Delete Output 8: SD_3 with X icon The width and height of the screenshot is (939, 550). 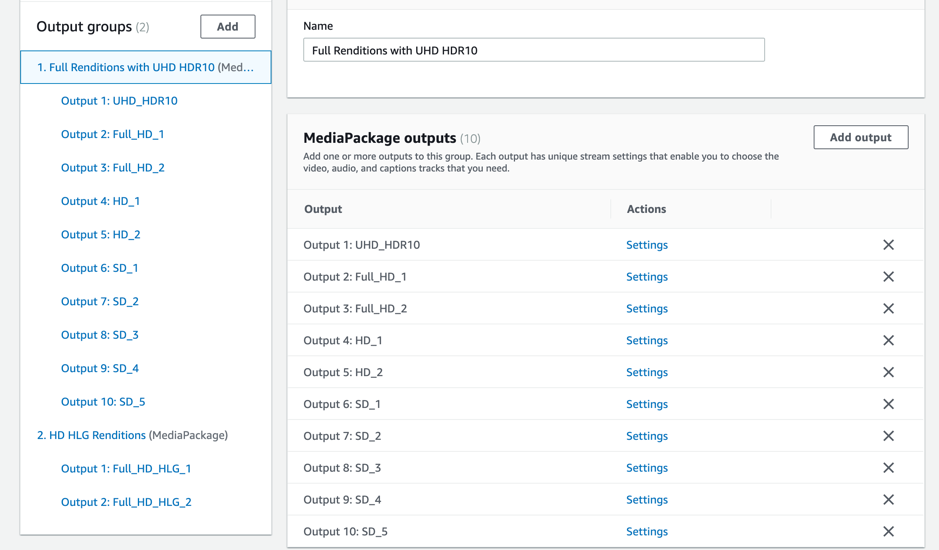888,468
